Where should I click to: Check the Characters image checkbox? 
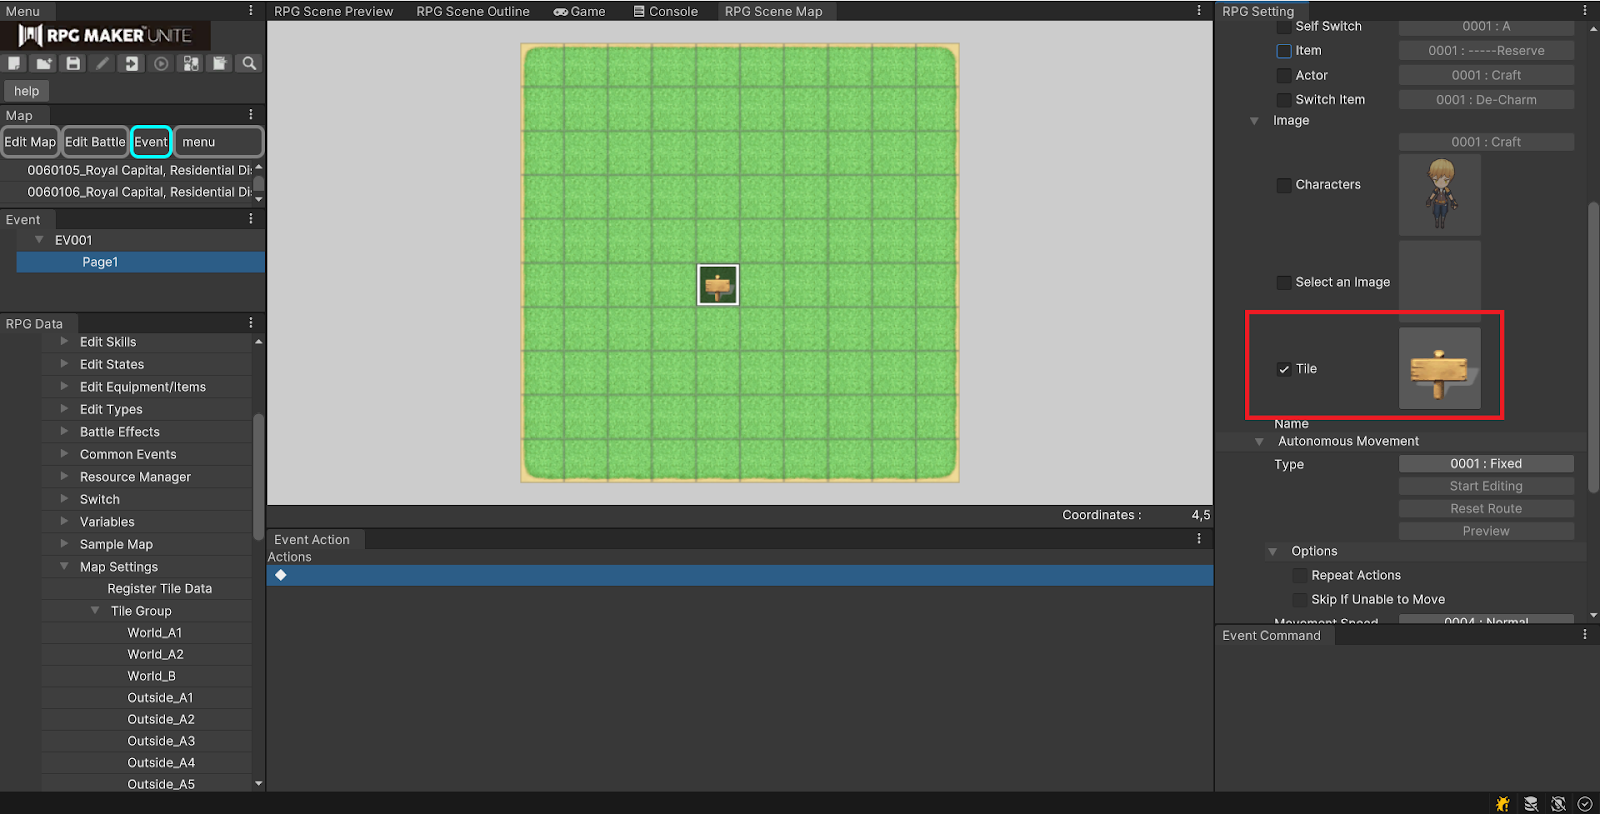click(1284, 185)
